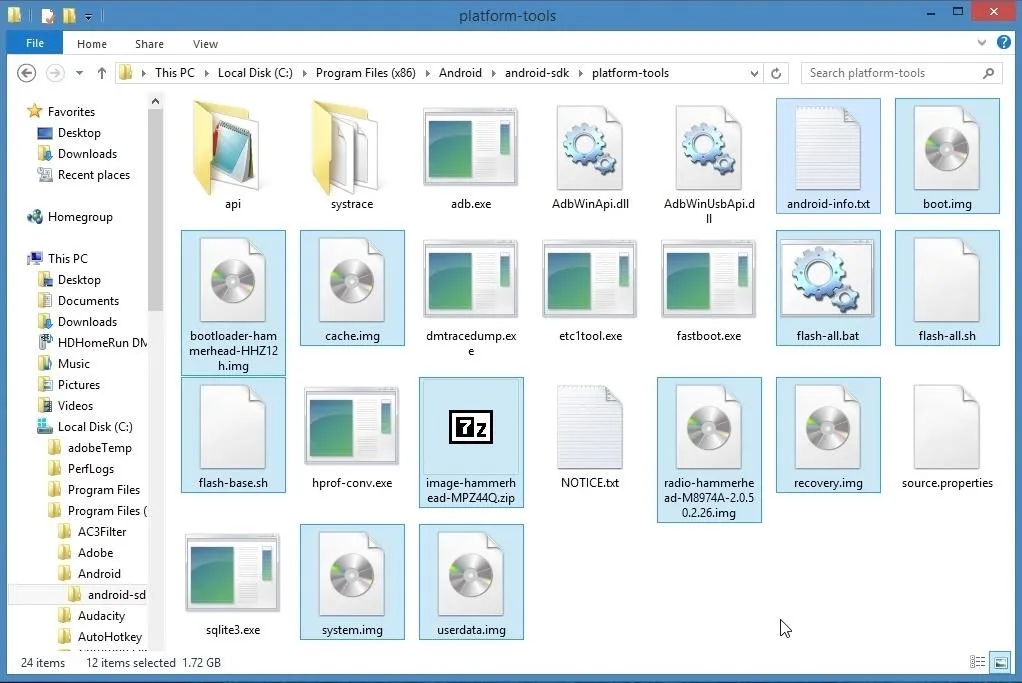Navigate to android-sdk breadcrumb
1022x683 pixels.
[x=537, y=73]
